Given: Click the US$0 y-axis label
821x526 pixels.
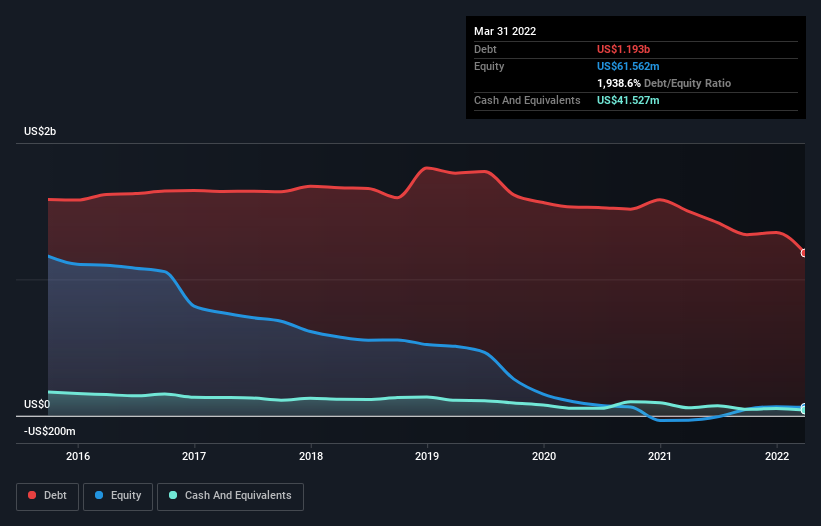Looking at the screenshot, I should click(37, 405).
